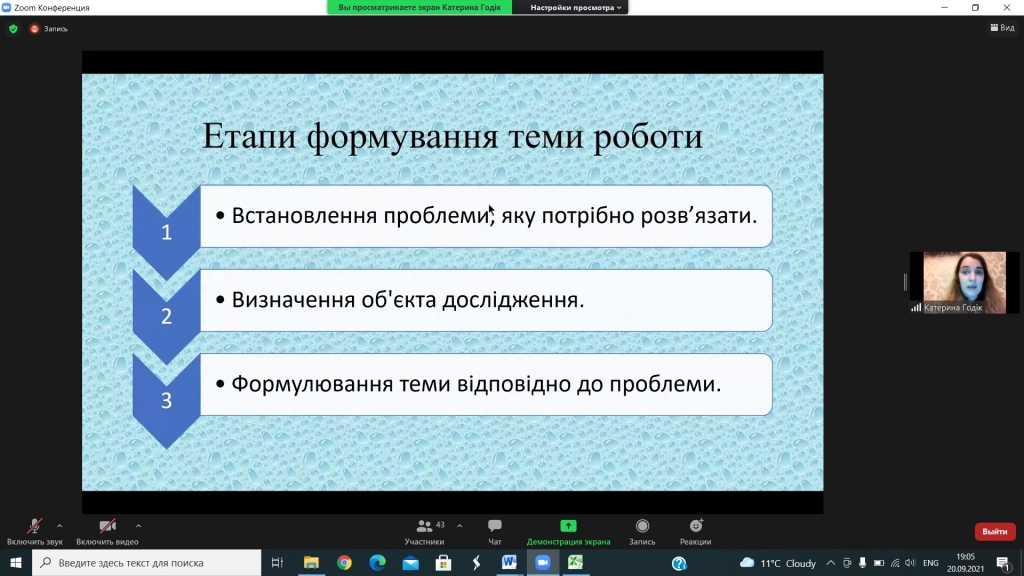Screen dimensions: 1024x576
Task: Open the Настройки просмотра dropdown
Action: (574, 7)
